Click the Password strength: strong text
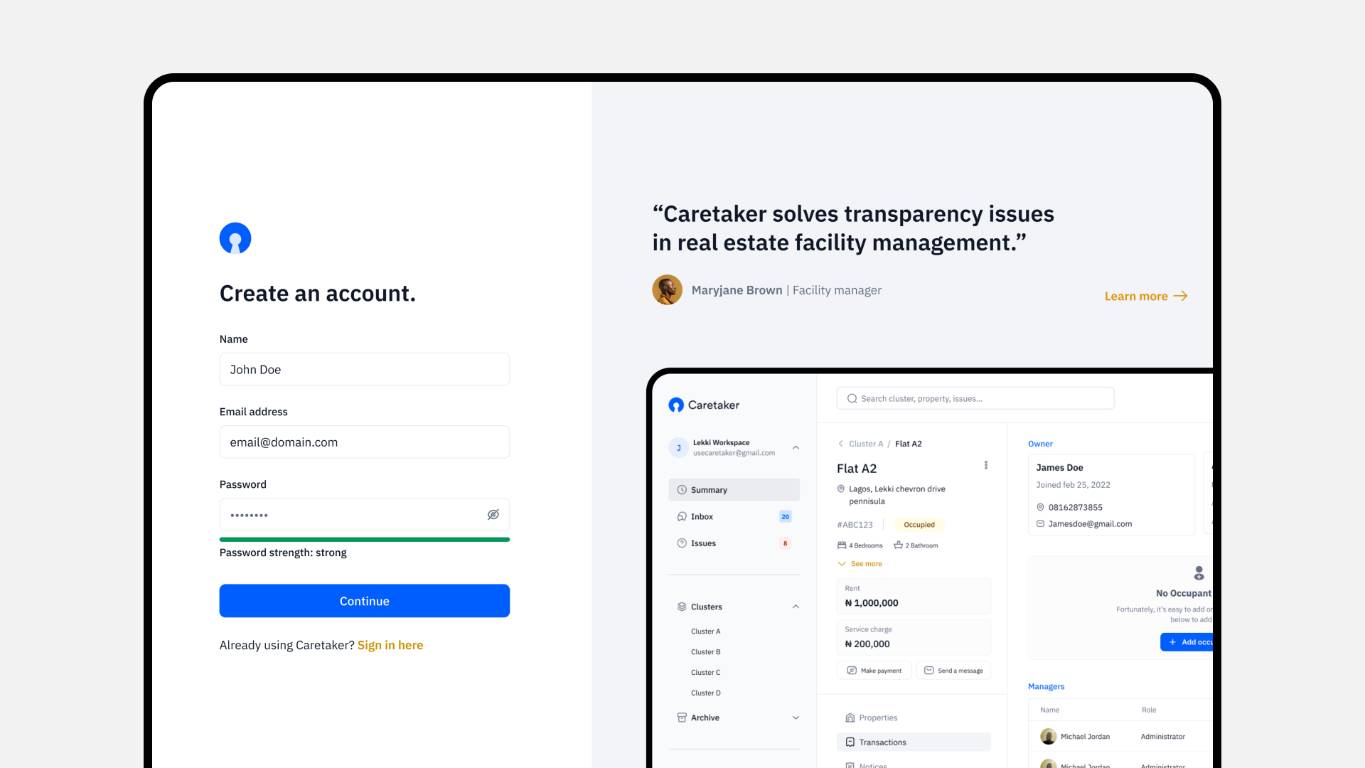The image size is (1365, 768). (x=283, y=553)
